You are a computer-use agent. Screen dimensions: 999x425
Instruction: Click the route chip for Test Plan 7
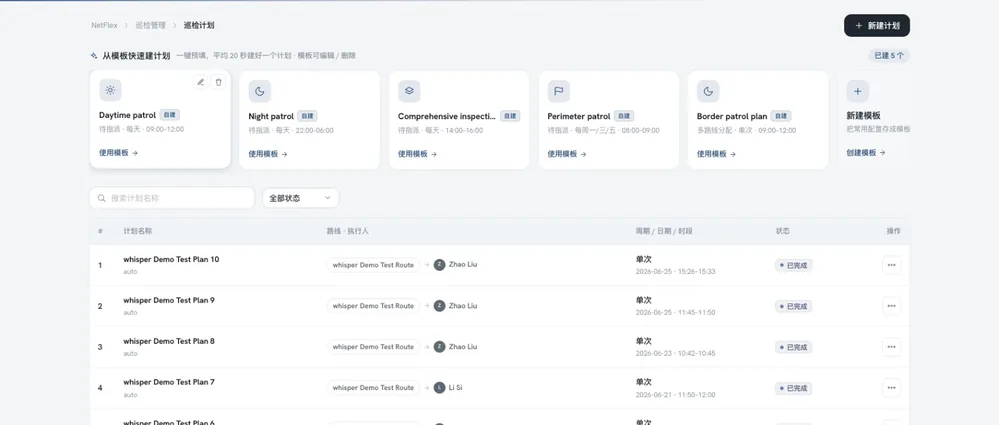point(373,387)
